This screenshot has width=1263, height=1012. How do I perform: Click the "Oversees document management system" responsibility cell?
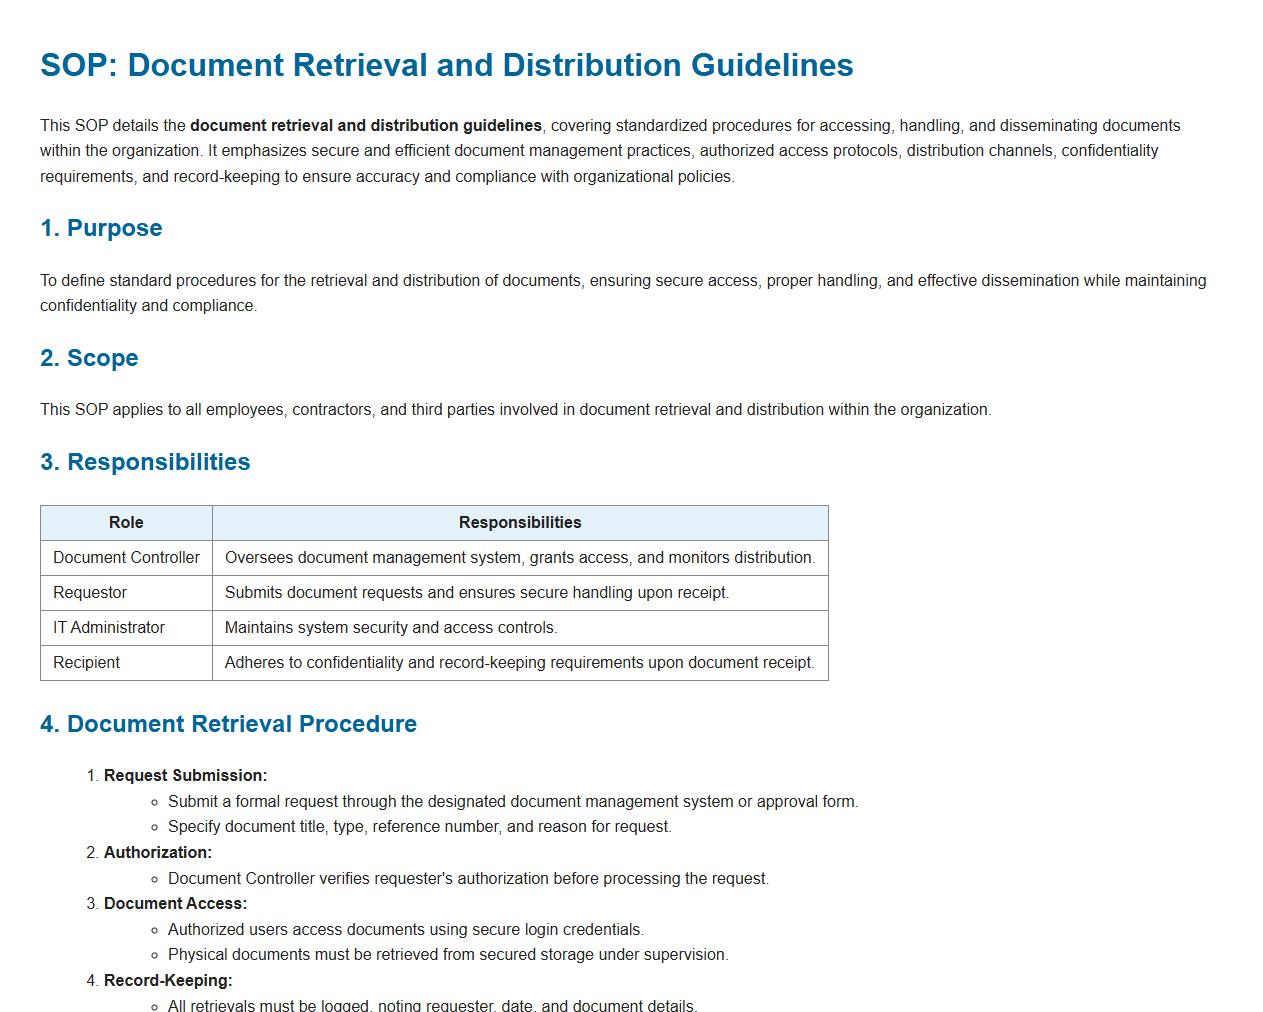(x=519, y=558)
